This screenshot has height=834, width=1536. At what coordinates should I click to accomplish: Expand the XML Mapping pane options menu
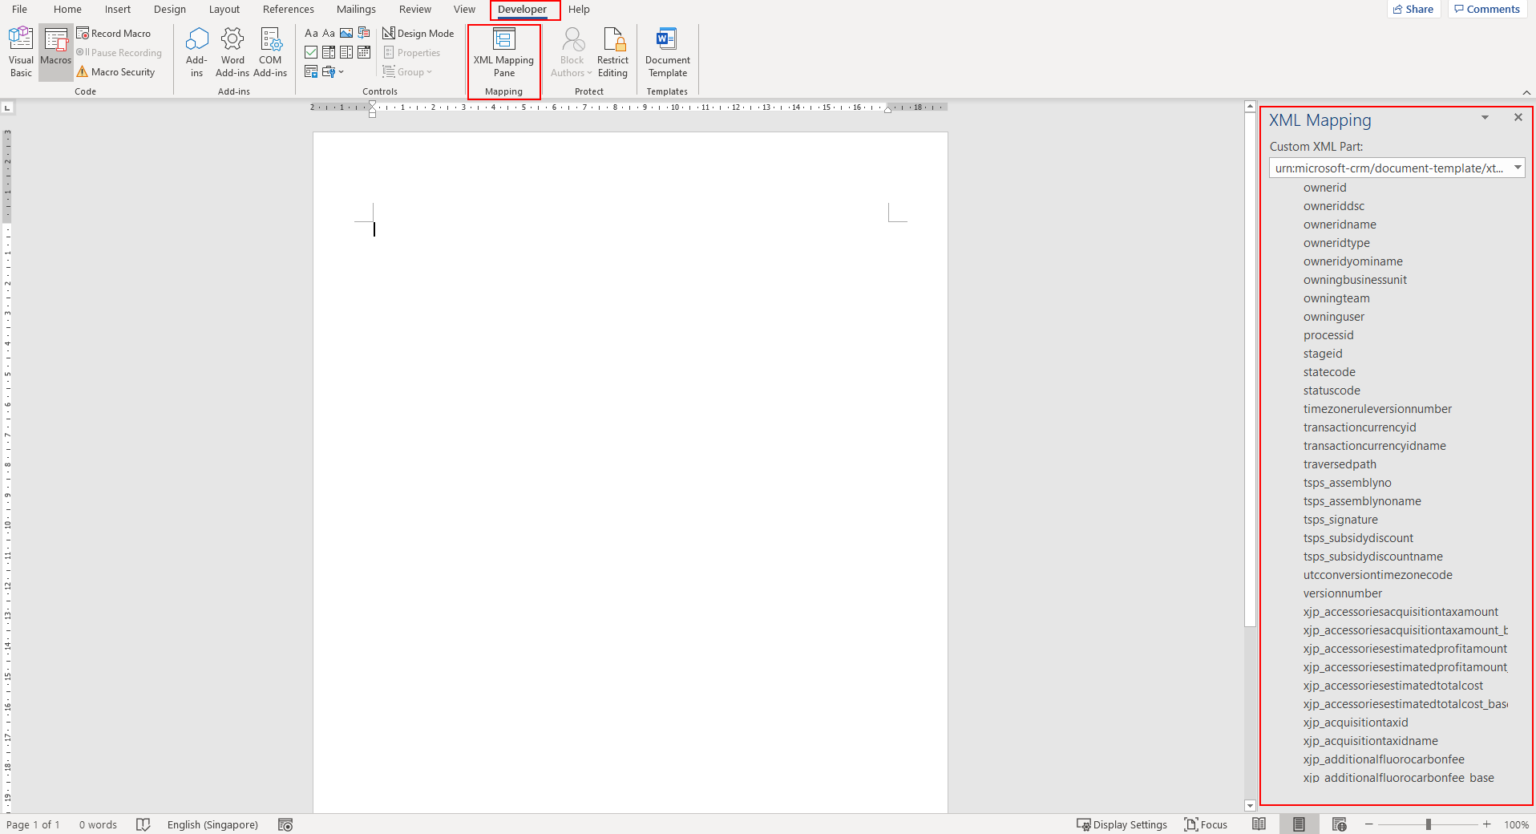tap(1484, 117)
